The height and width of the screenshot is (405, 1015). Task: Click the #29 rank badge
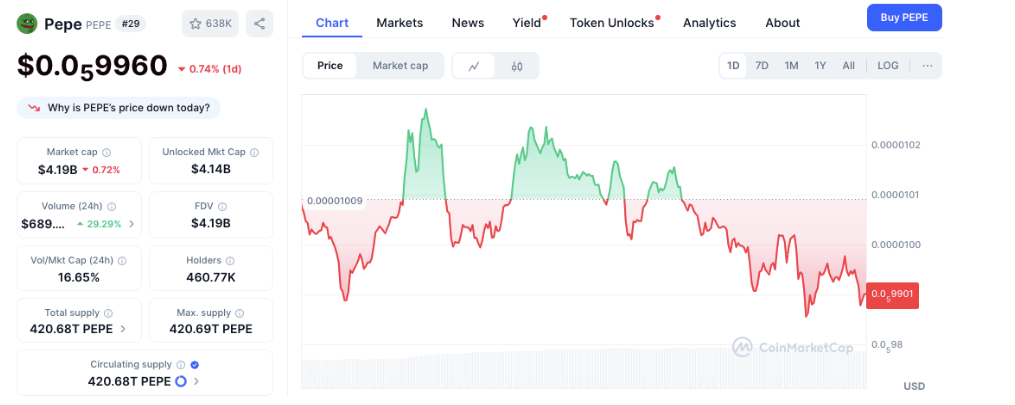click(130, 24)
